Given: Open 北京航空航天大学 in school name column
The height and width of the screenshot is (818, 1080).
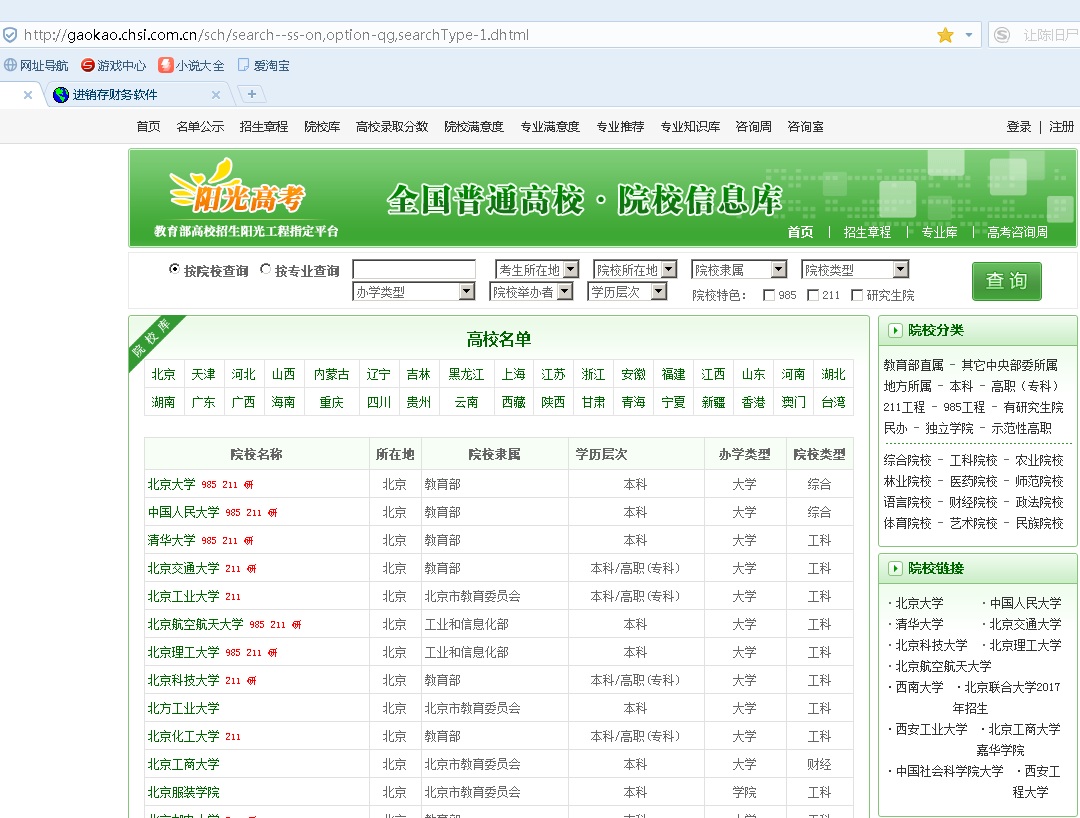Looking at the screenshot, I should coord(195,624).
